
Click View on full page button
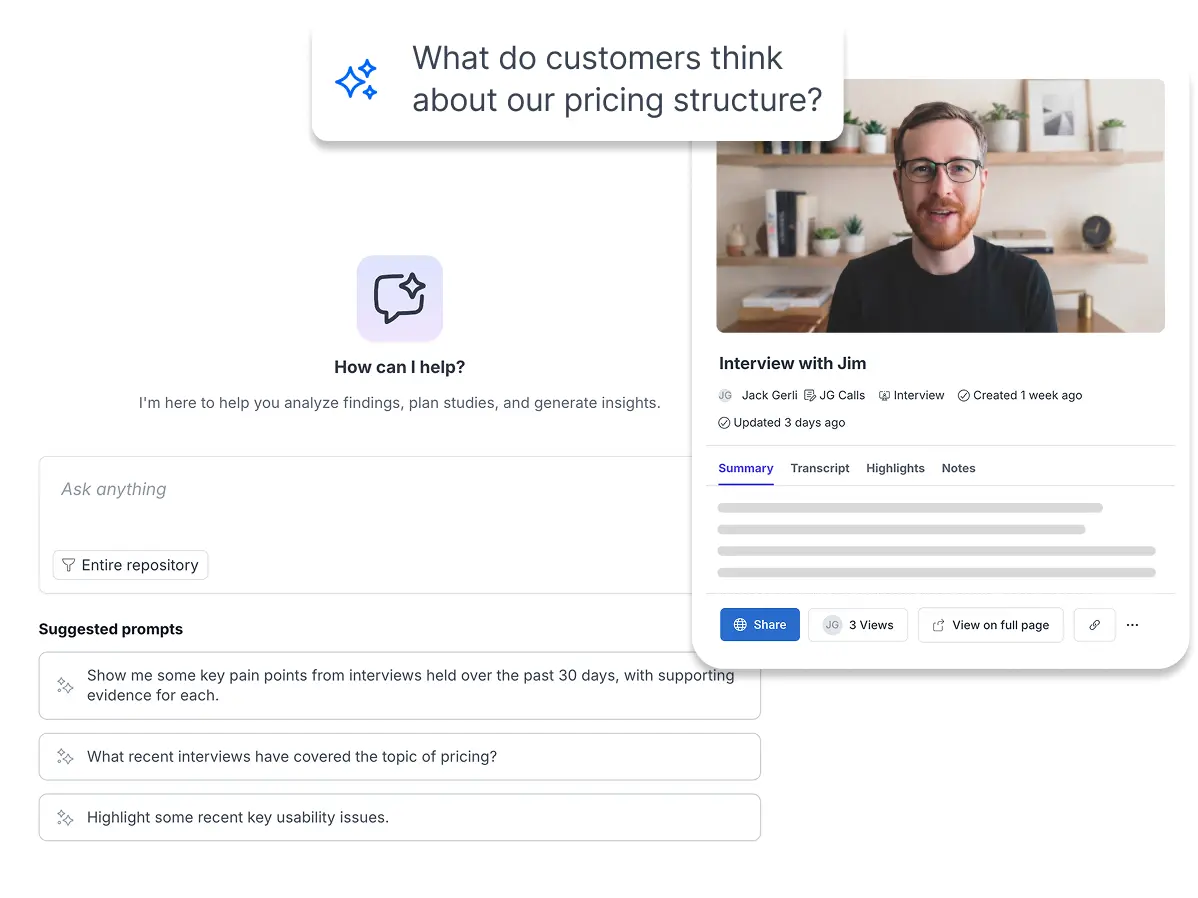(x=991, y=624)
